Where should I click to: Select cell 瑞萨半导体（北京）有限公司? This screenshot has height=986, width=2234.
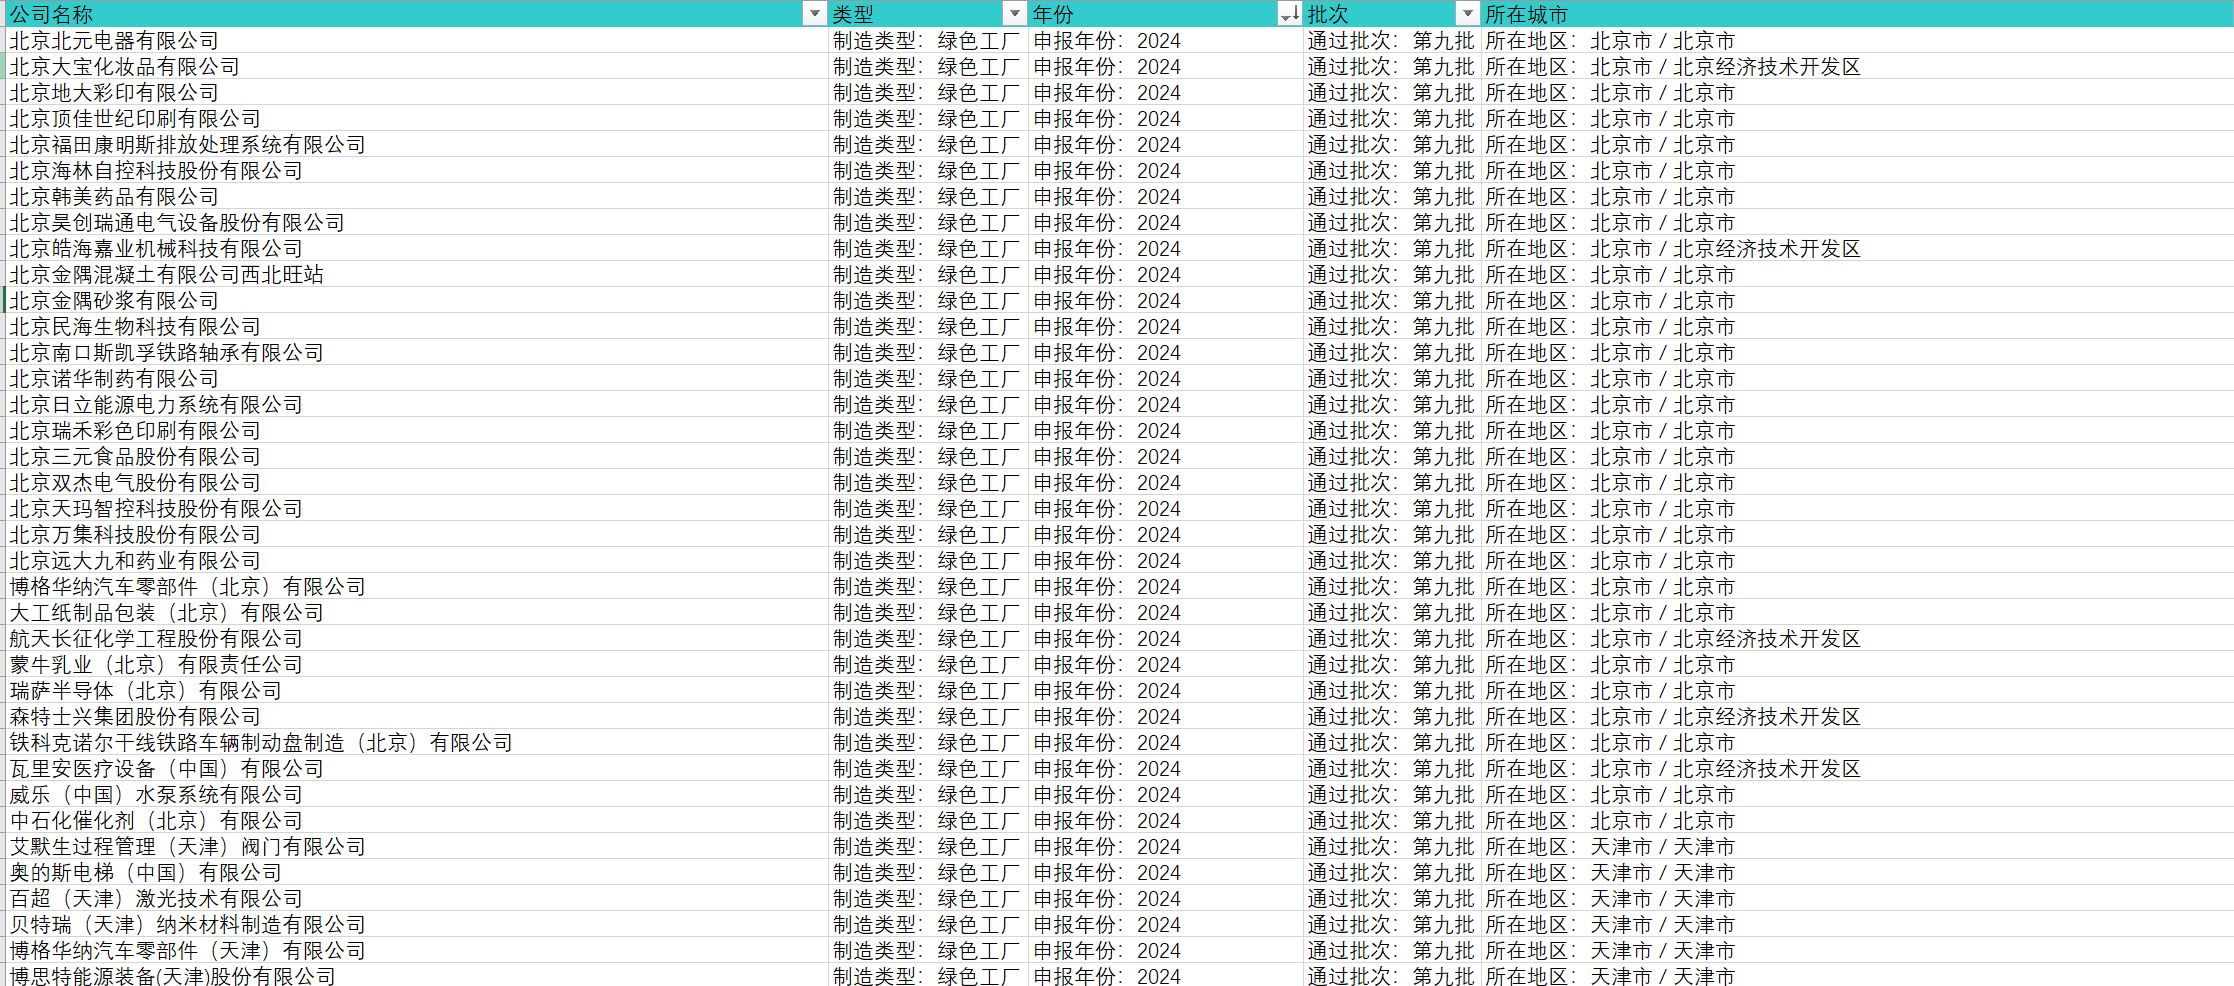[x=417, y=691]
